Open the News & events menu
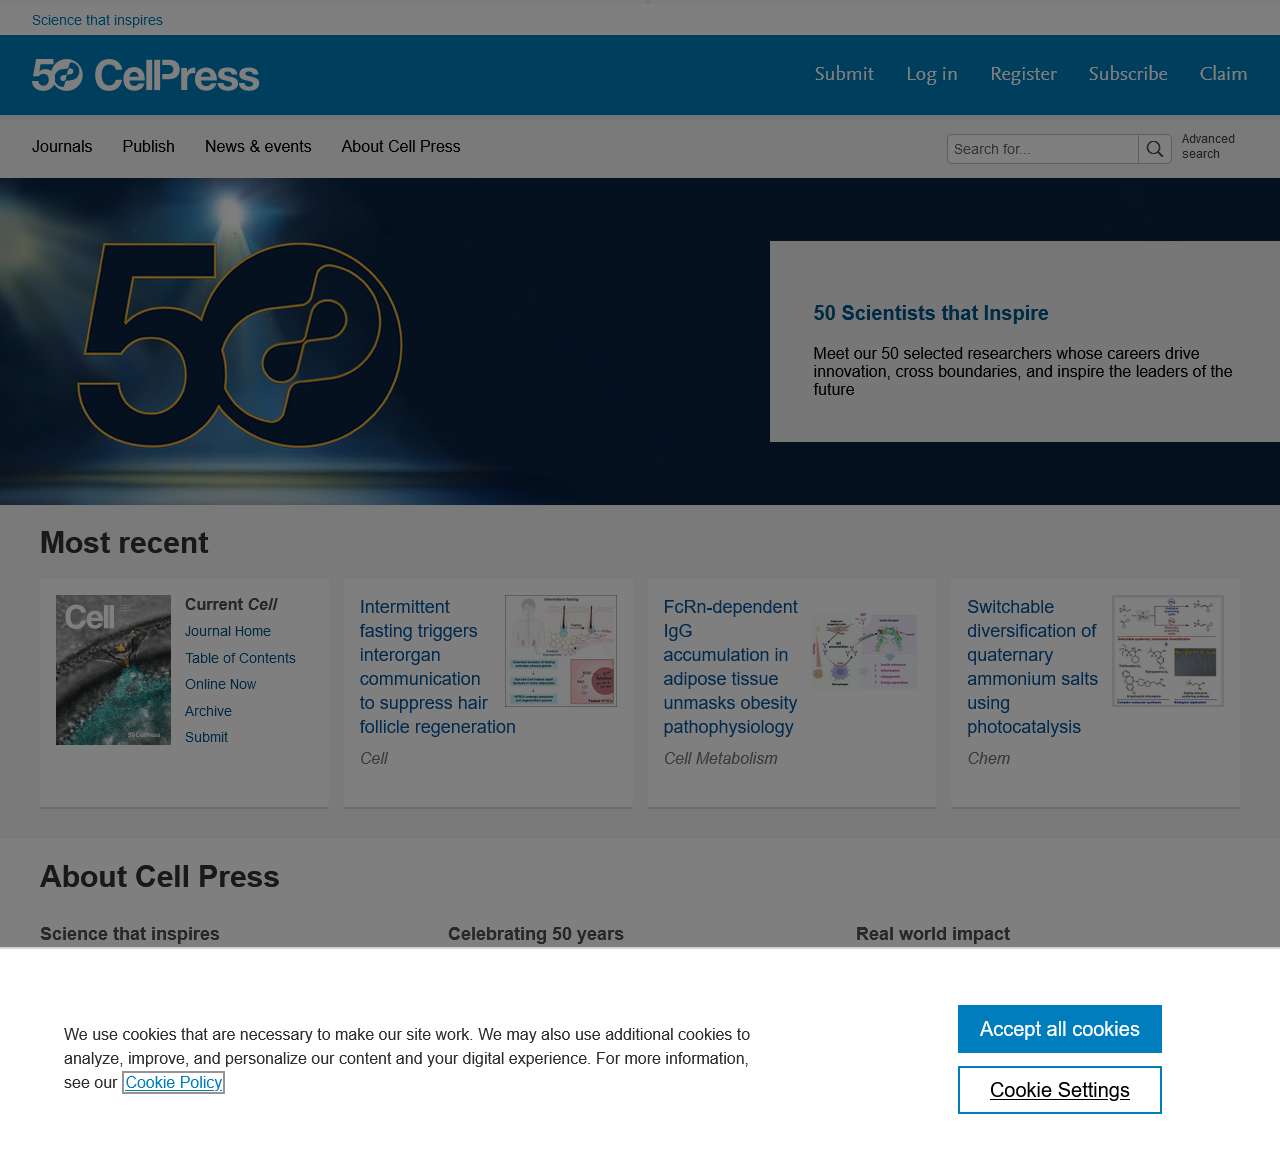The width and height of the screenshot is (1280, 1167). [258, 146]
